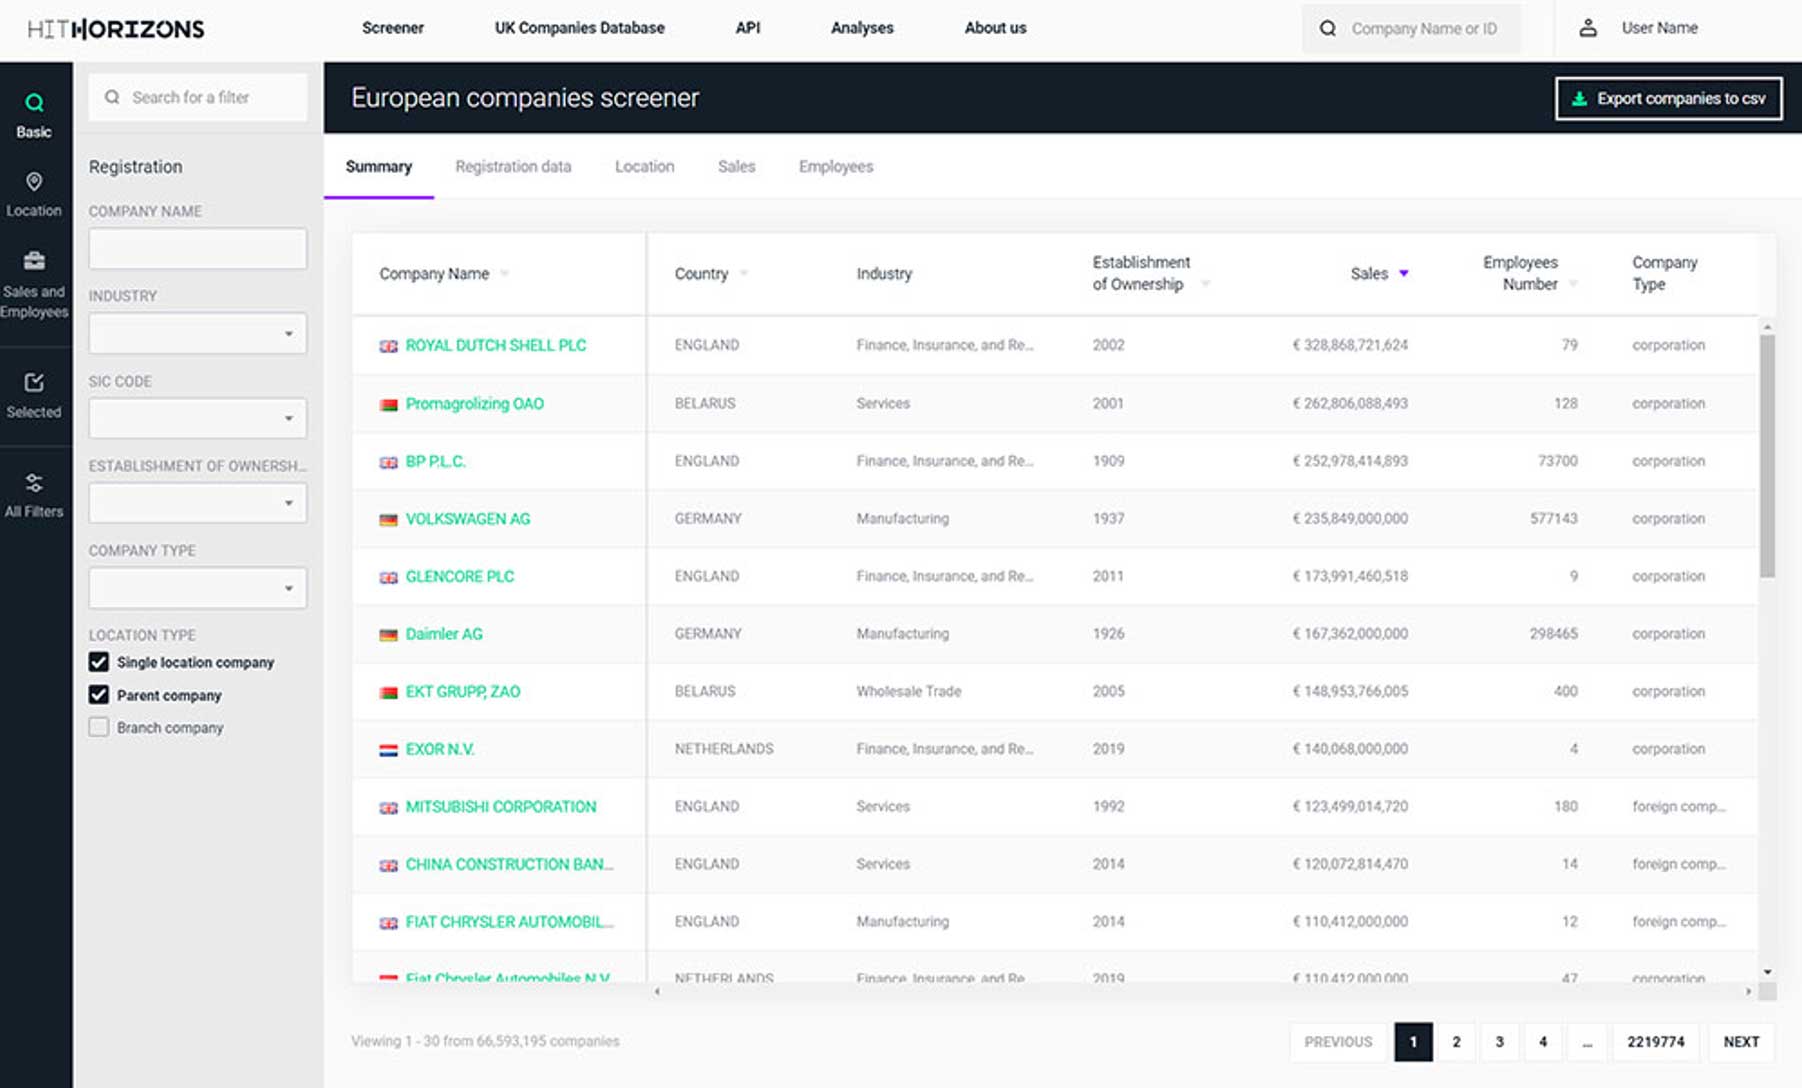Image resolution: width=1802 pixels, height=1088 pixels.
Task: Uncheck Single location company checkbox
Action: click(99, 662)
